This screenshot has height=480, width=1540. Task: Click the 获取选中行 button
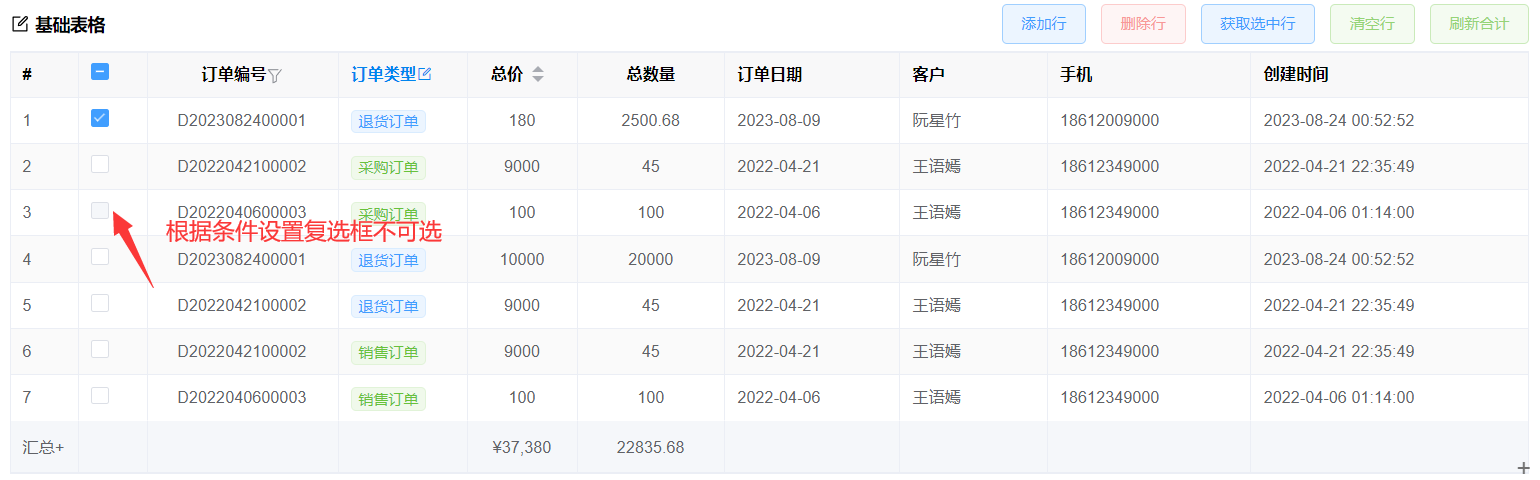[1257, 24]
